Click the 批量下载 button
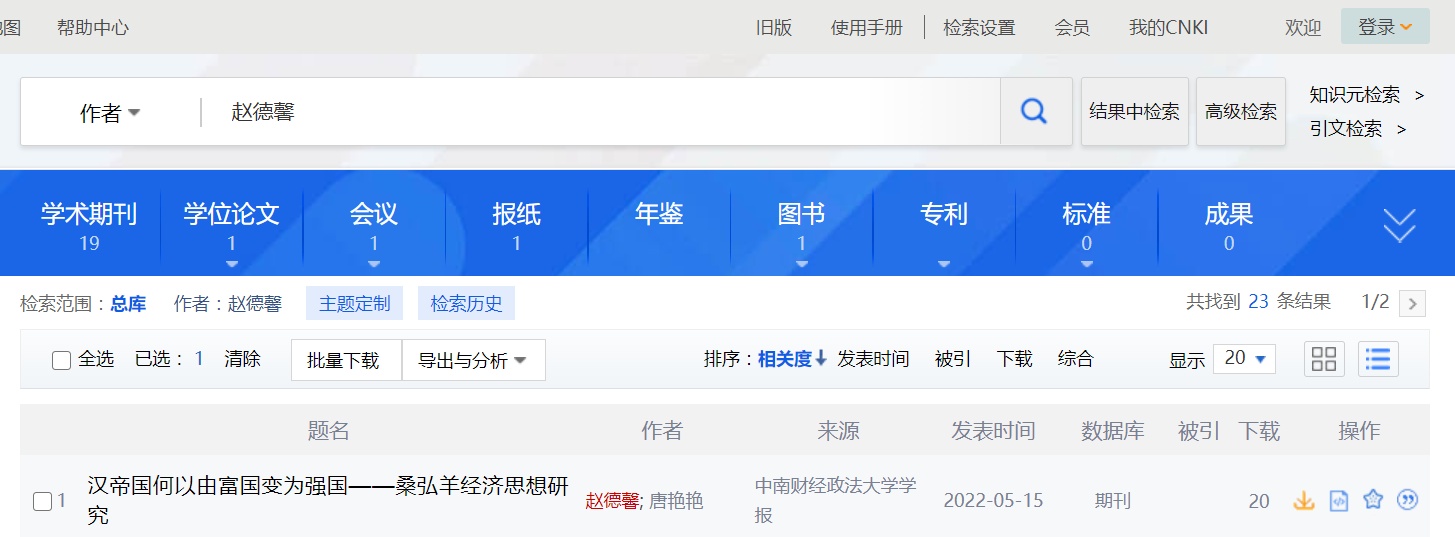This screenshot has height=537, width=1455. click(x=343, y=360)
